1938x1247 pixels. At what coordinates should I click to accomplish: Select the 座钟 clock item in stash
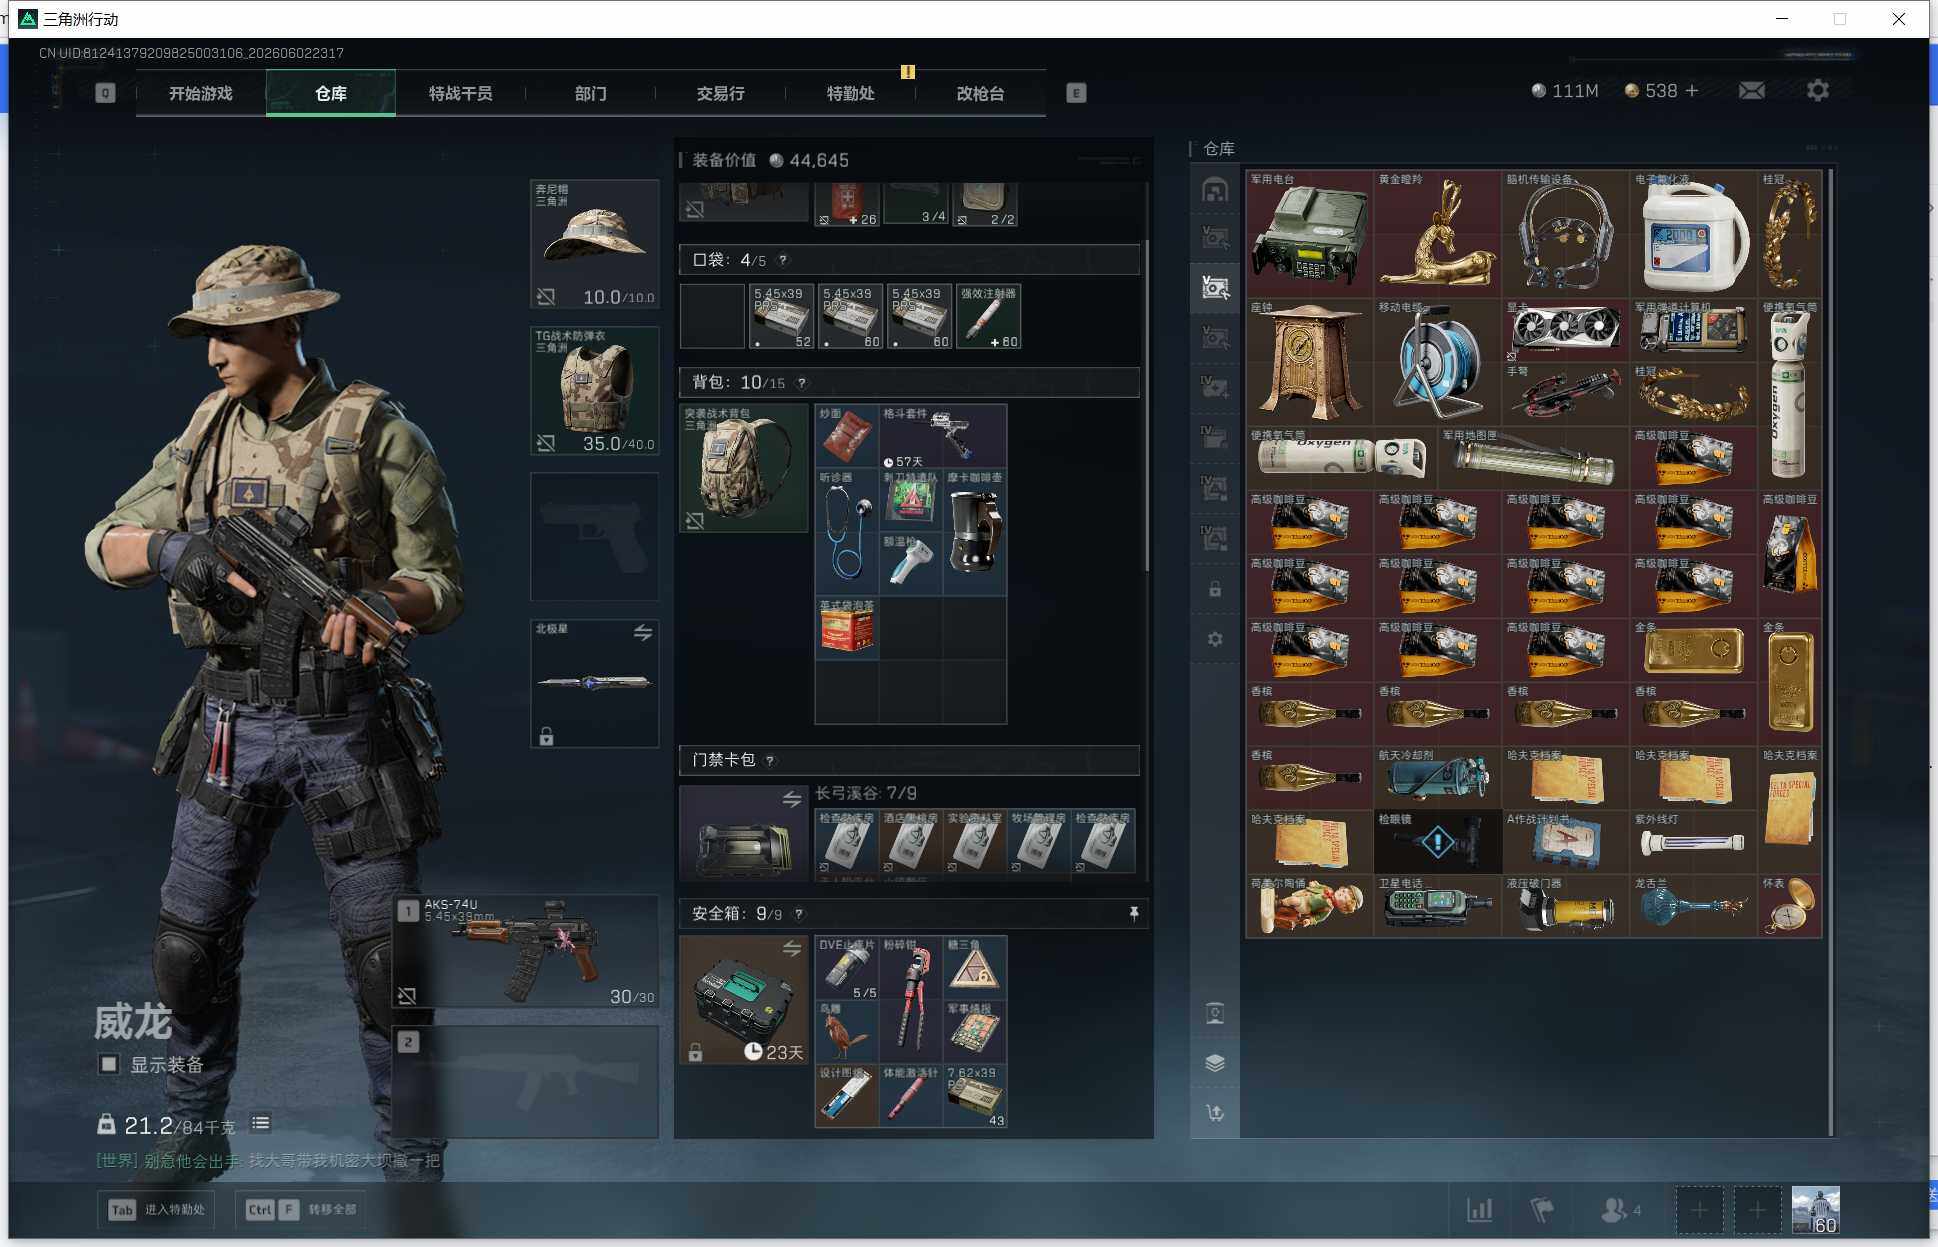[1309, 362]
